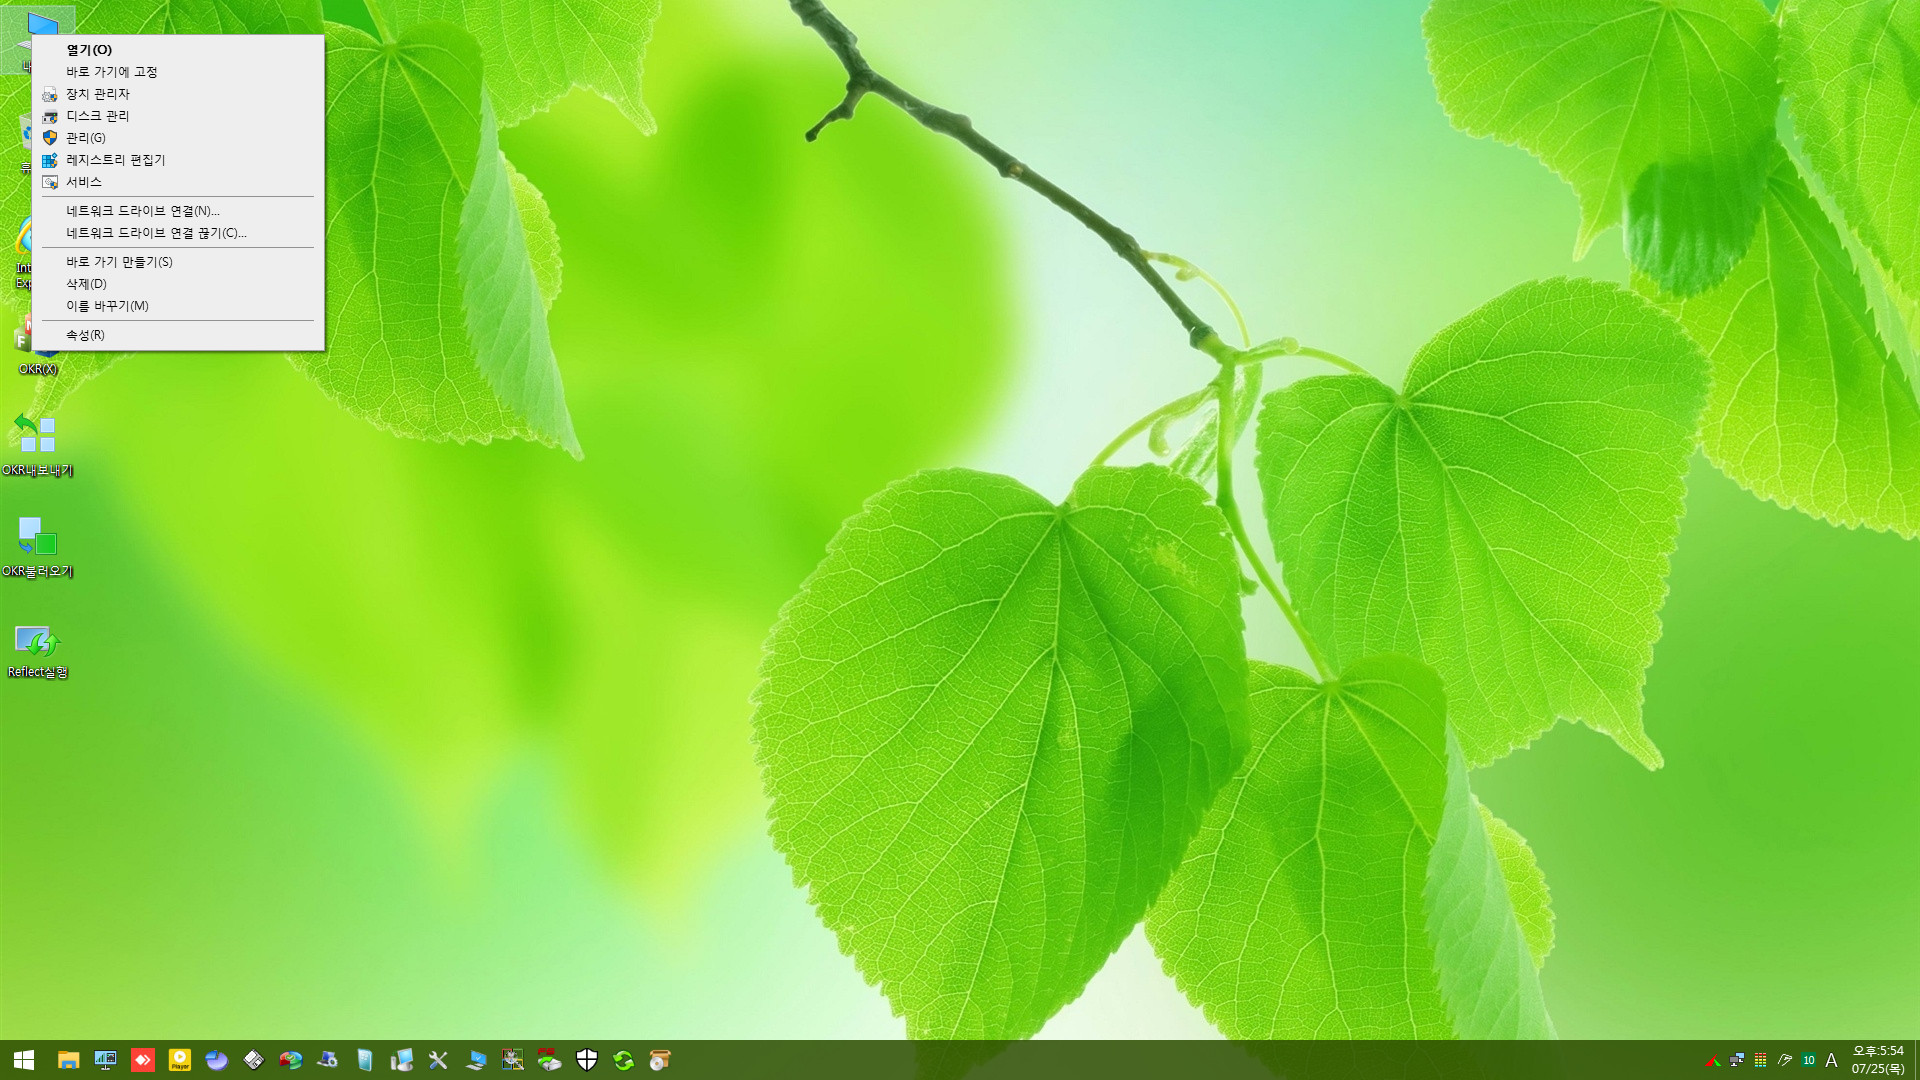Open the black and white shield taskbar icon
Screen dimensions: 1920x1080
pos(587,1060)
